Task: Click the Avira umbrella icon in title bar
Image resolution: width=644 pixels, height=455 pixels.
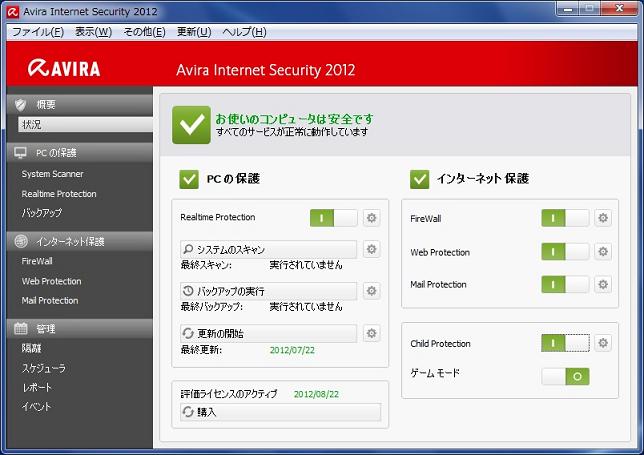Action: pyautogui.click(x=13, y=12)
